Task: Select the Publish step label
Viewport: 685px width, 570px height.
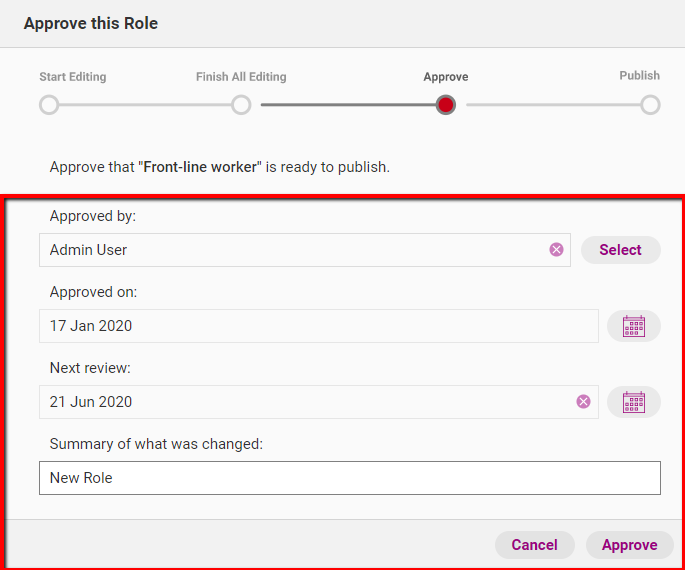Action: pyautogui.click(x=640, y=76)
